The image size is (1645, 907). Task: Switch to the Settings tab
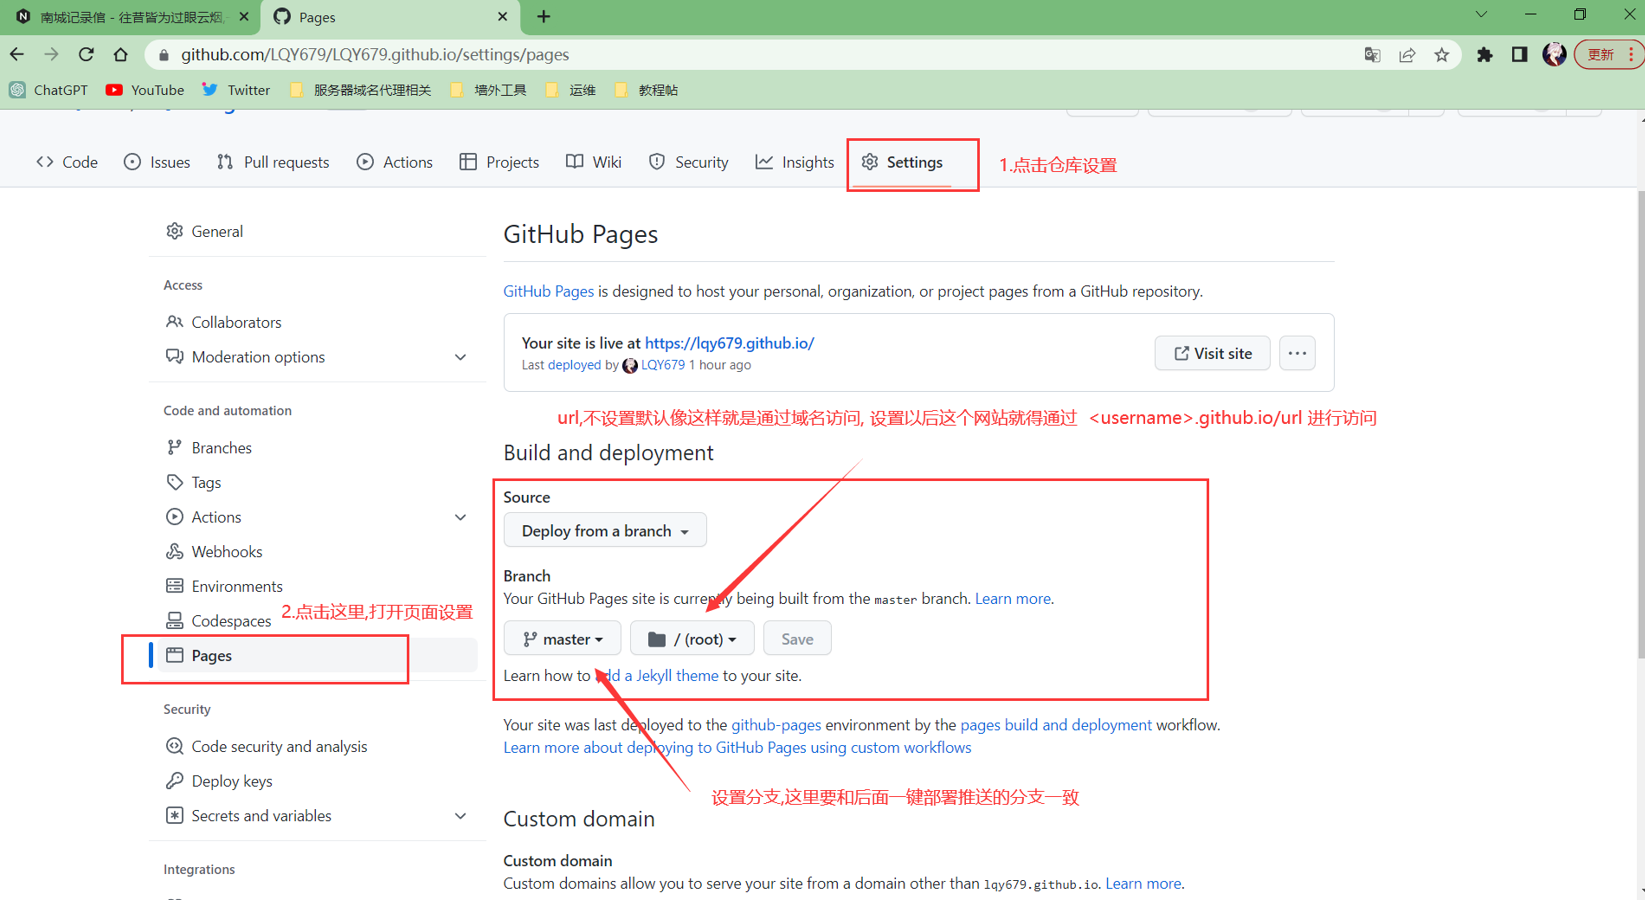coord(911,161)
